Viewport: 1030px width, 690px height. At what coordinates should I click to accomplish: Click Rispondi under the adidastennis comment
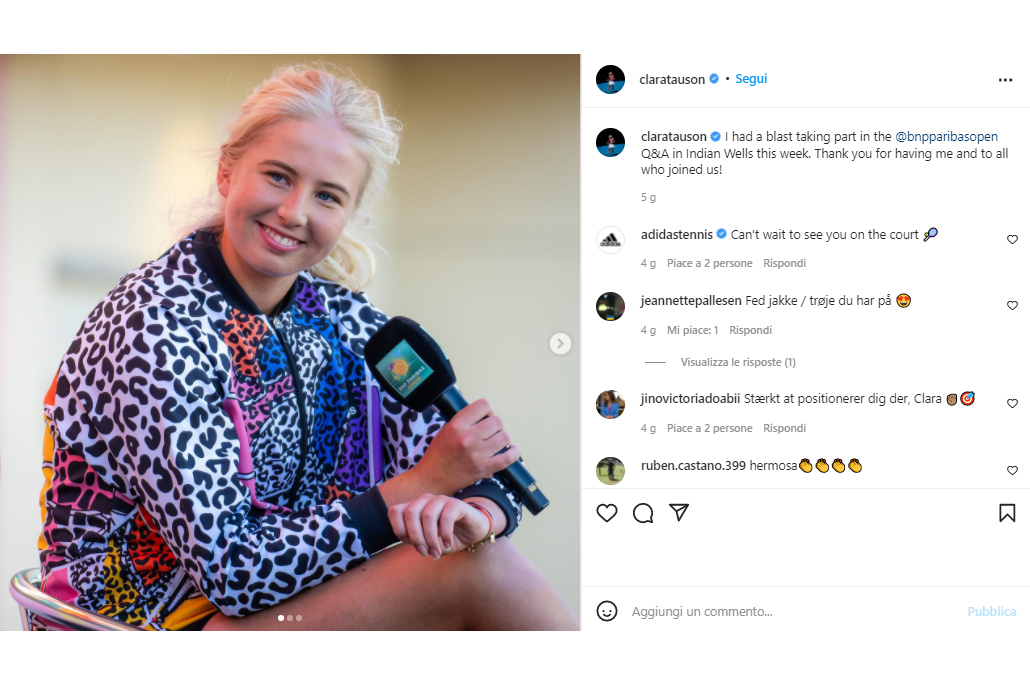click(784, 263)
